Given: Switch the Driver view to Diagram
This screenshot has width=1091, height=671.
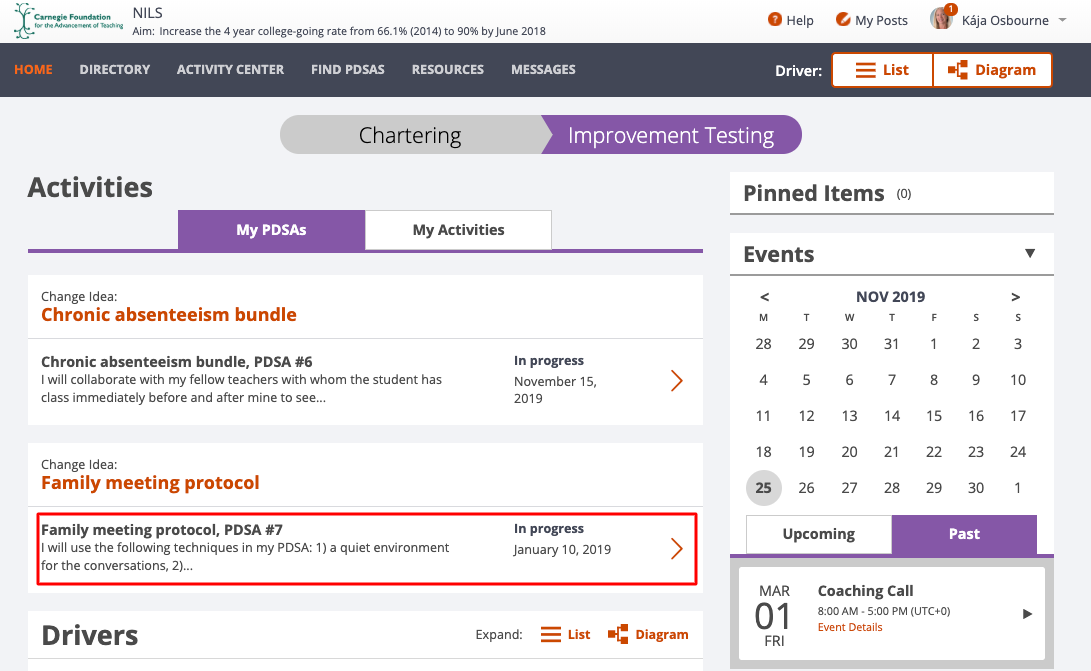Looking at the screenshot, I should pyautogui.click(x=992, y=70).
